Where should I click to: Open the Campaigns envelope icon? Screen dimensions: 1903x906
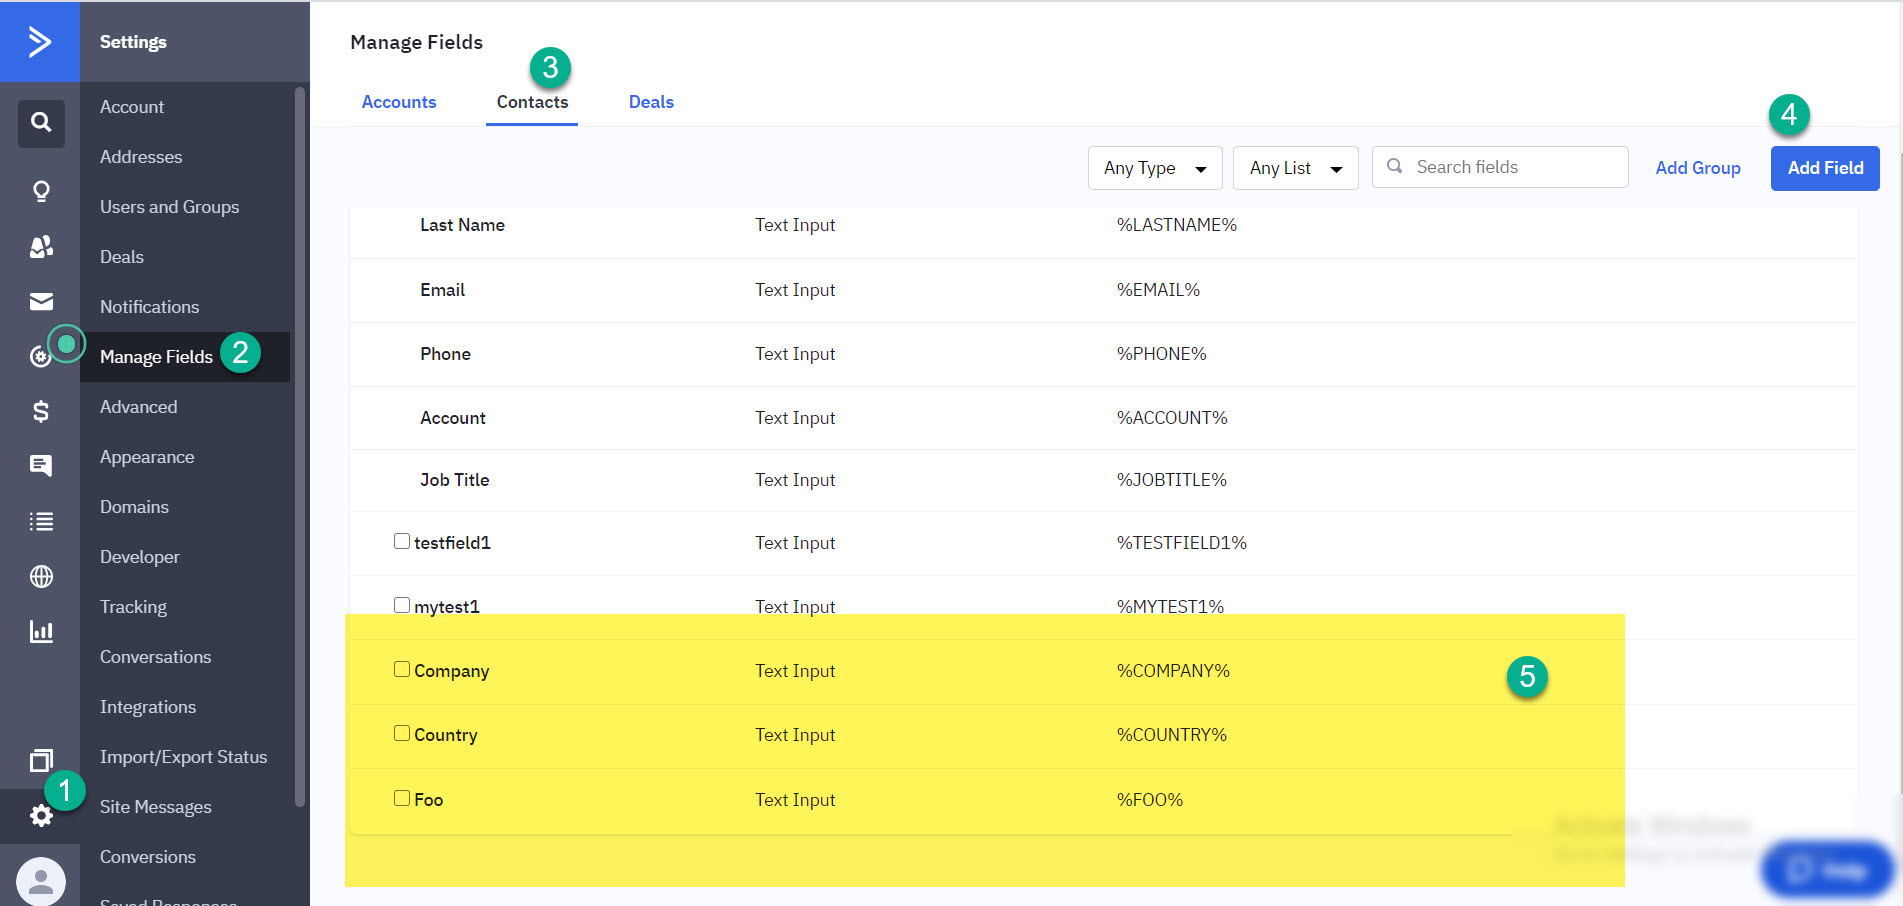pyautogui.click(x=41, y=302)
